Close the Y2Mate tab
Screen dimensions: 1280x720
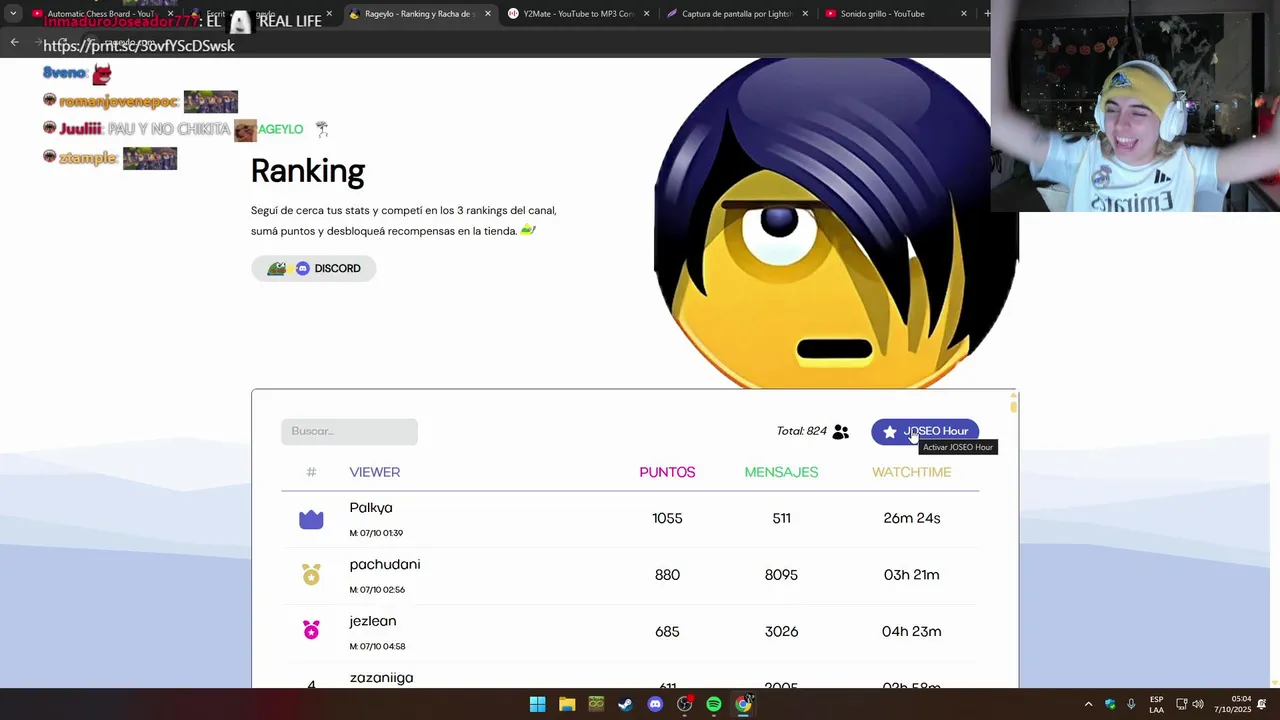tap(646, 14)
